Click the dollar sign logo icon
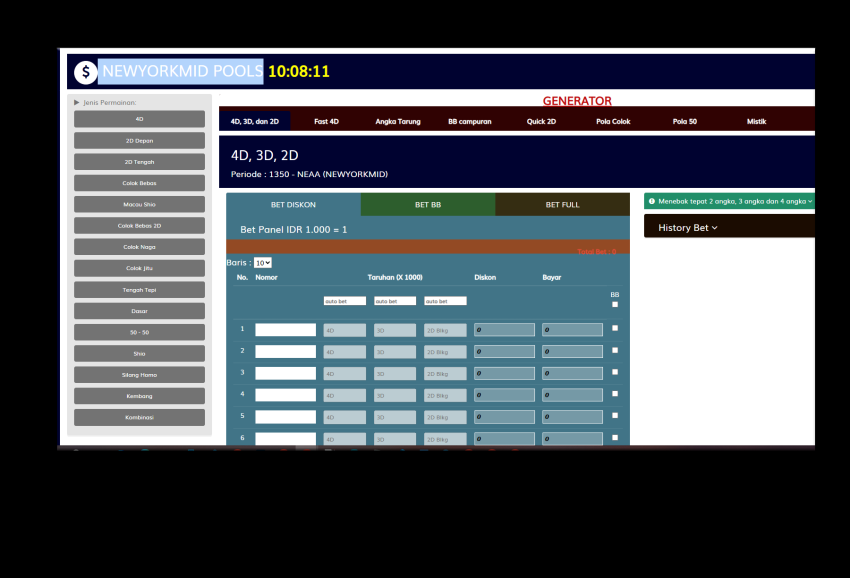This screenshot has height=578, width=850. click(86, 72)
